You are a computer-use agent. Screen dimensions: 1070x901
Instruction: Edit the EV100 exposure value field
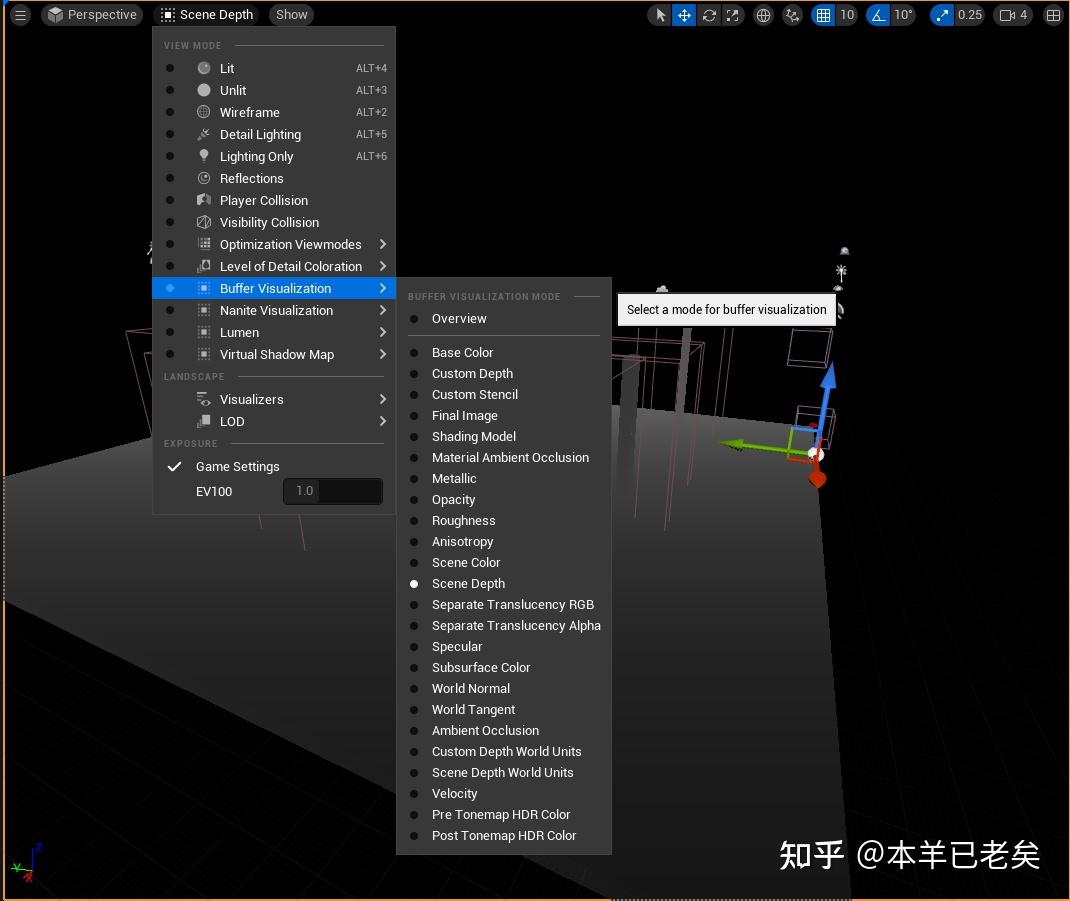click(x=333, y=491)
